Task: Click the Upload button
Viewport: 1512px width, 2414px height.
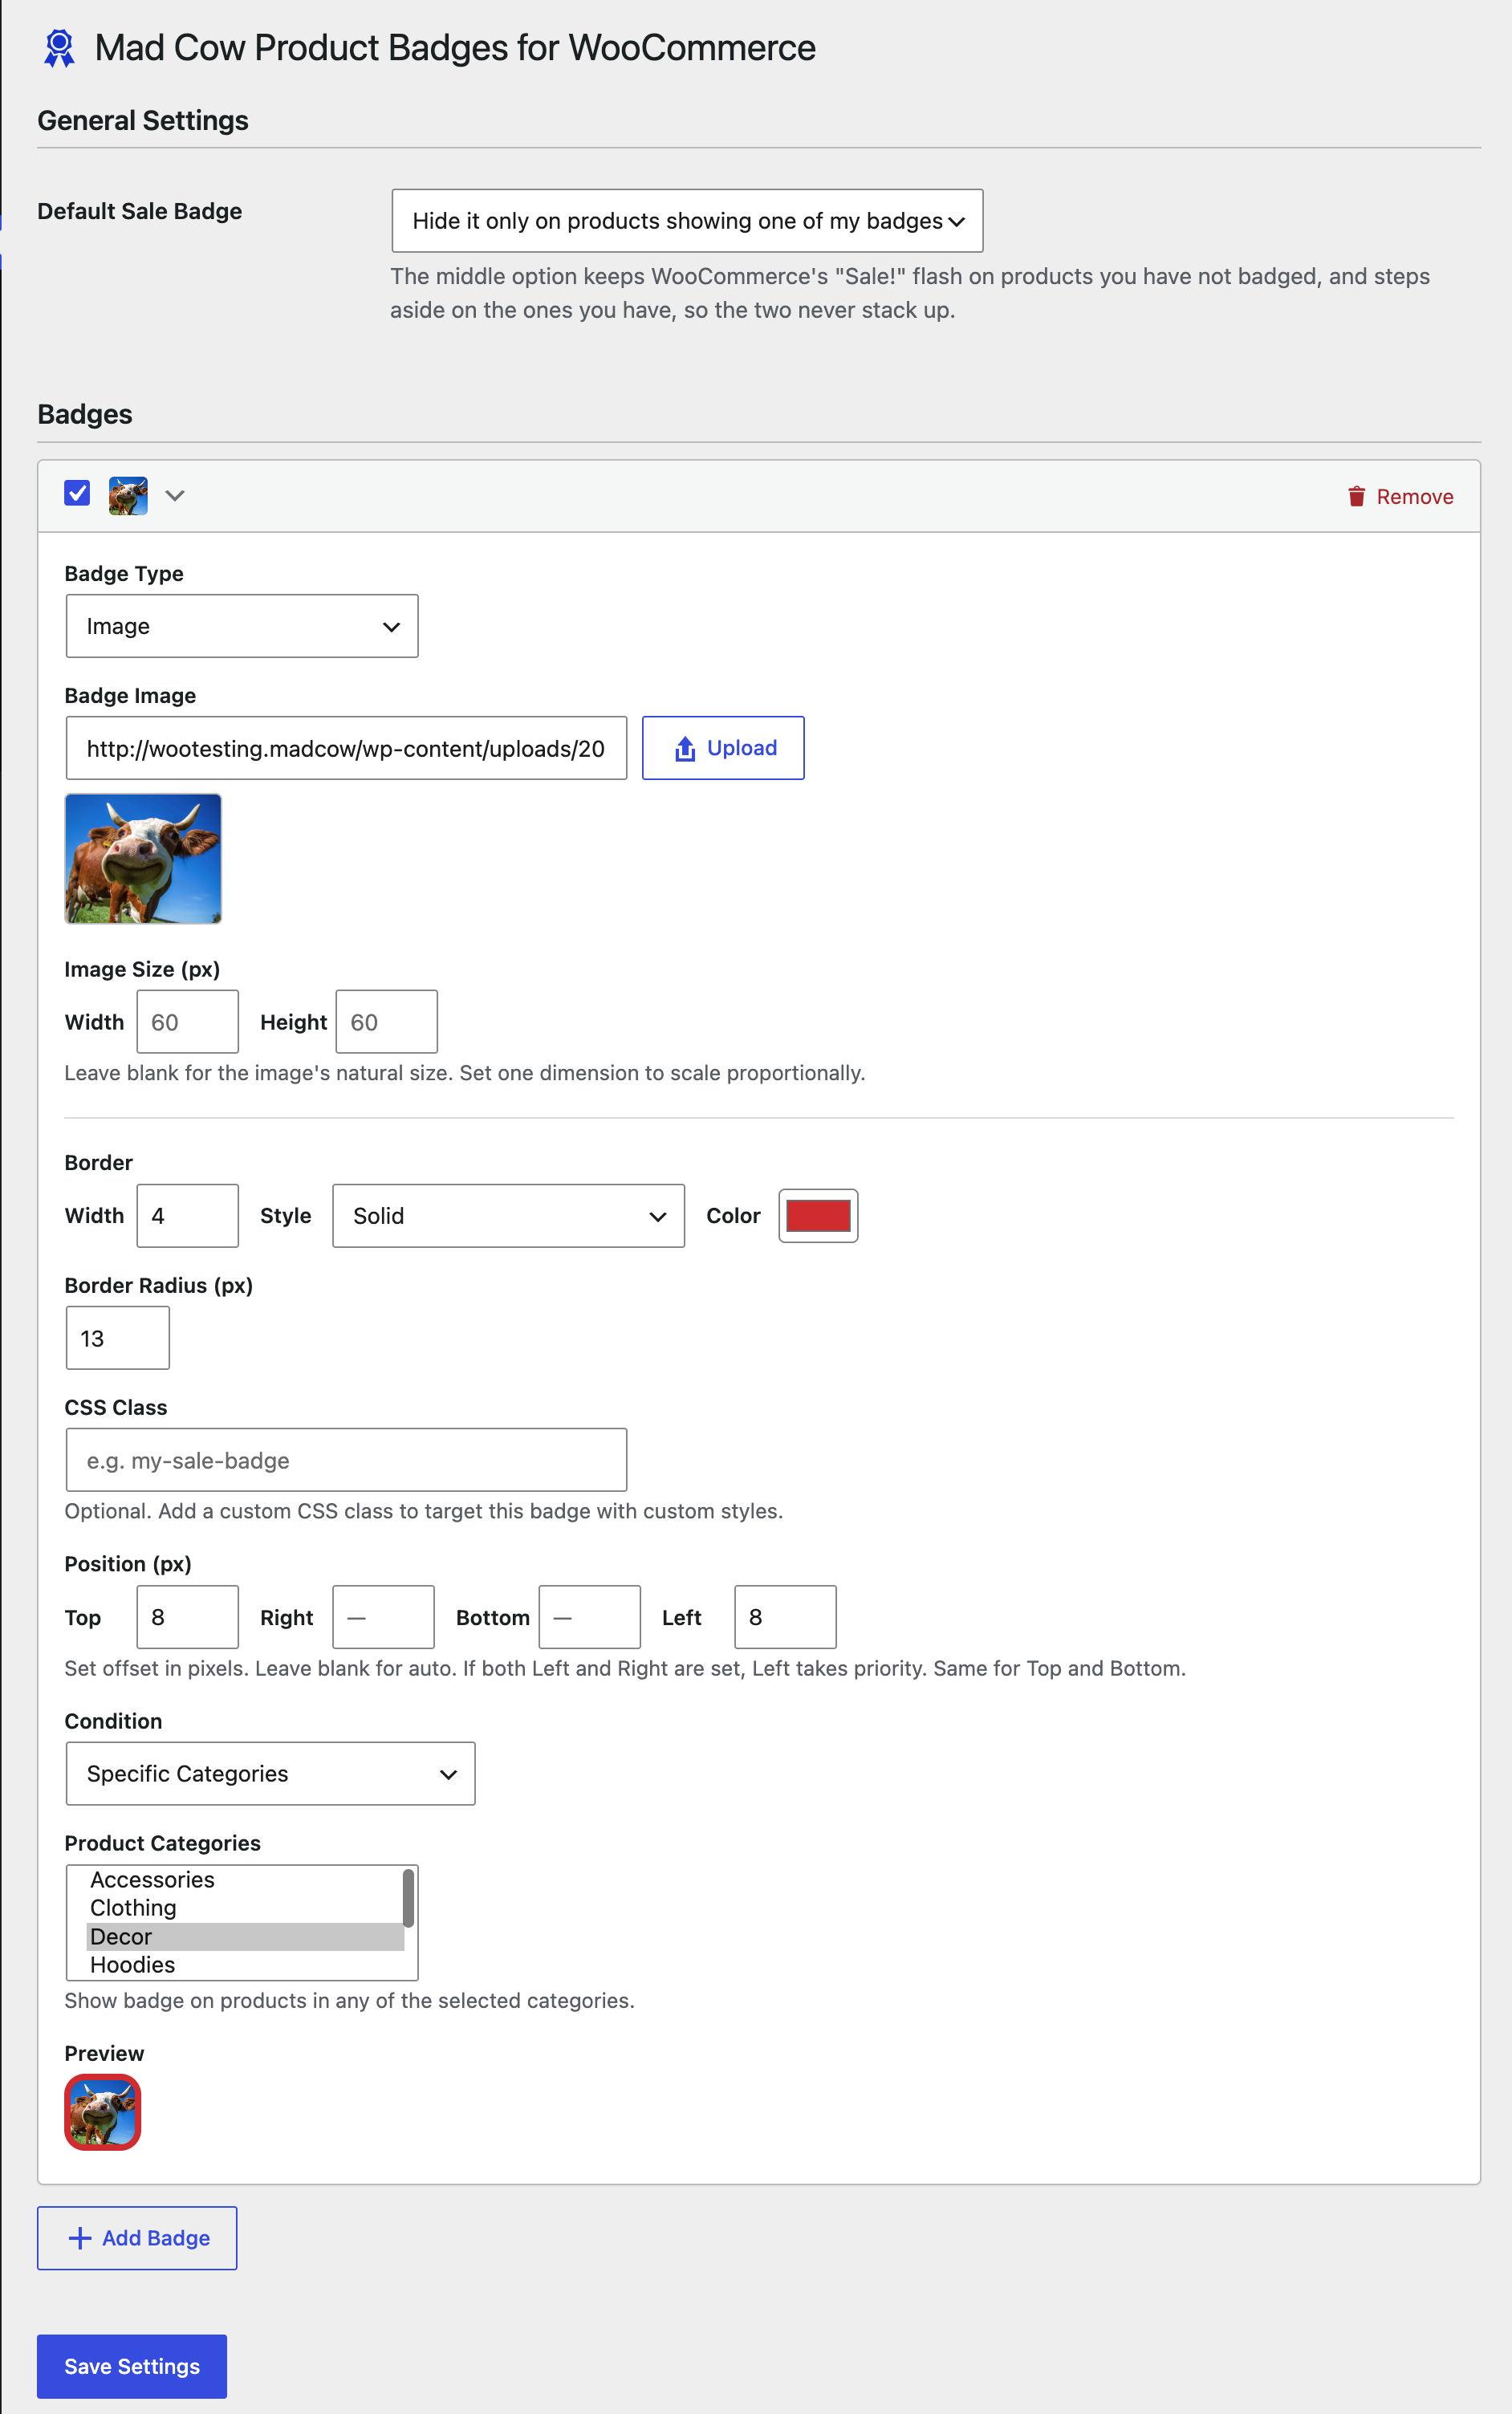Action: tap(723, 748)
